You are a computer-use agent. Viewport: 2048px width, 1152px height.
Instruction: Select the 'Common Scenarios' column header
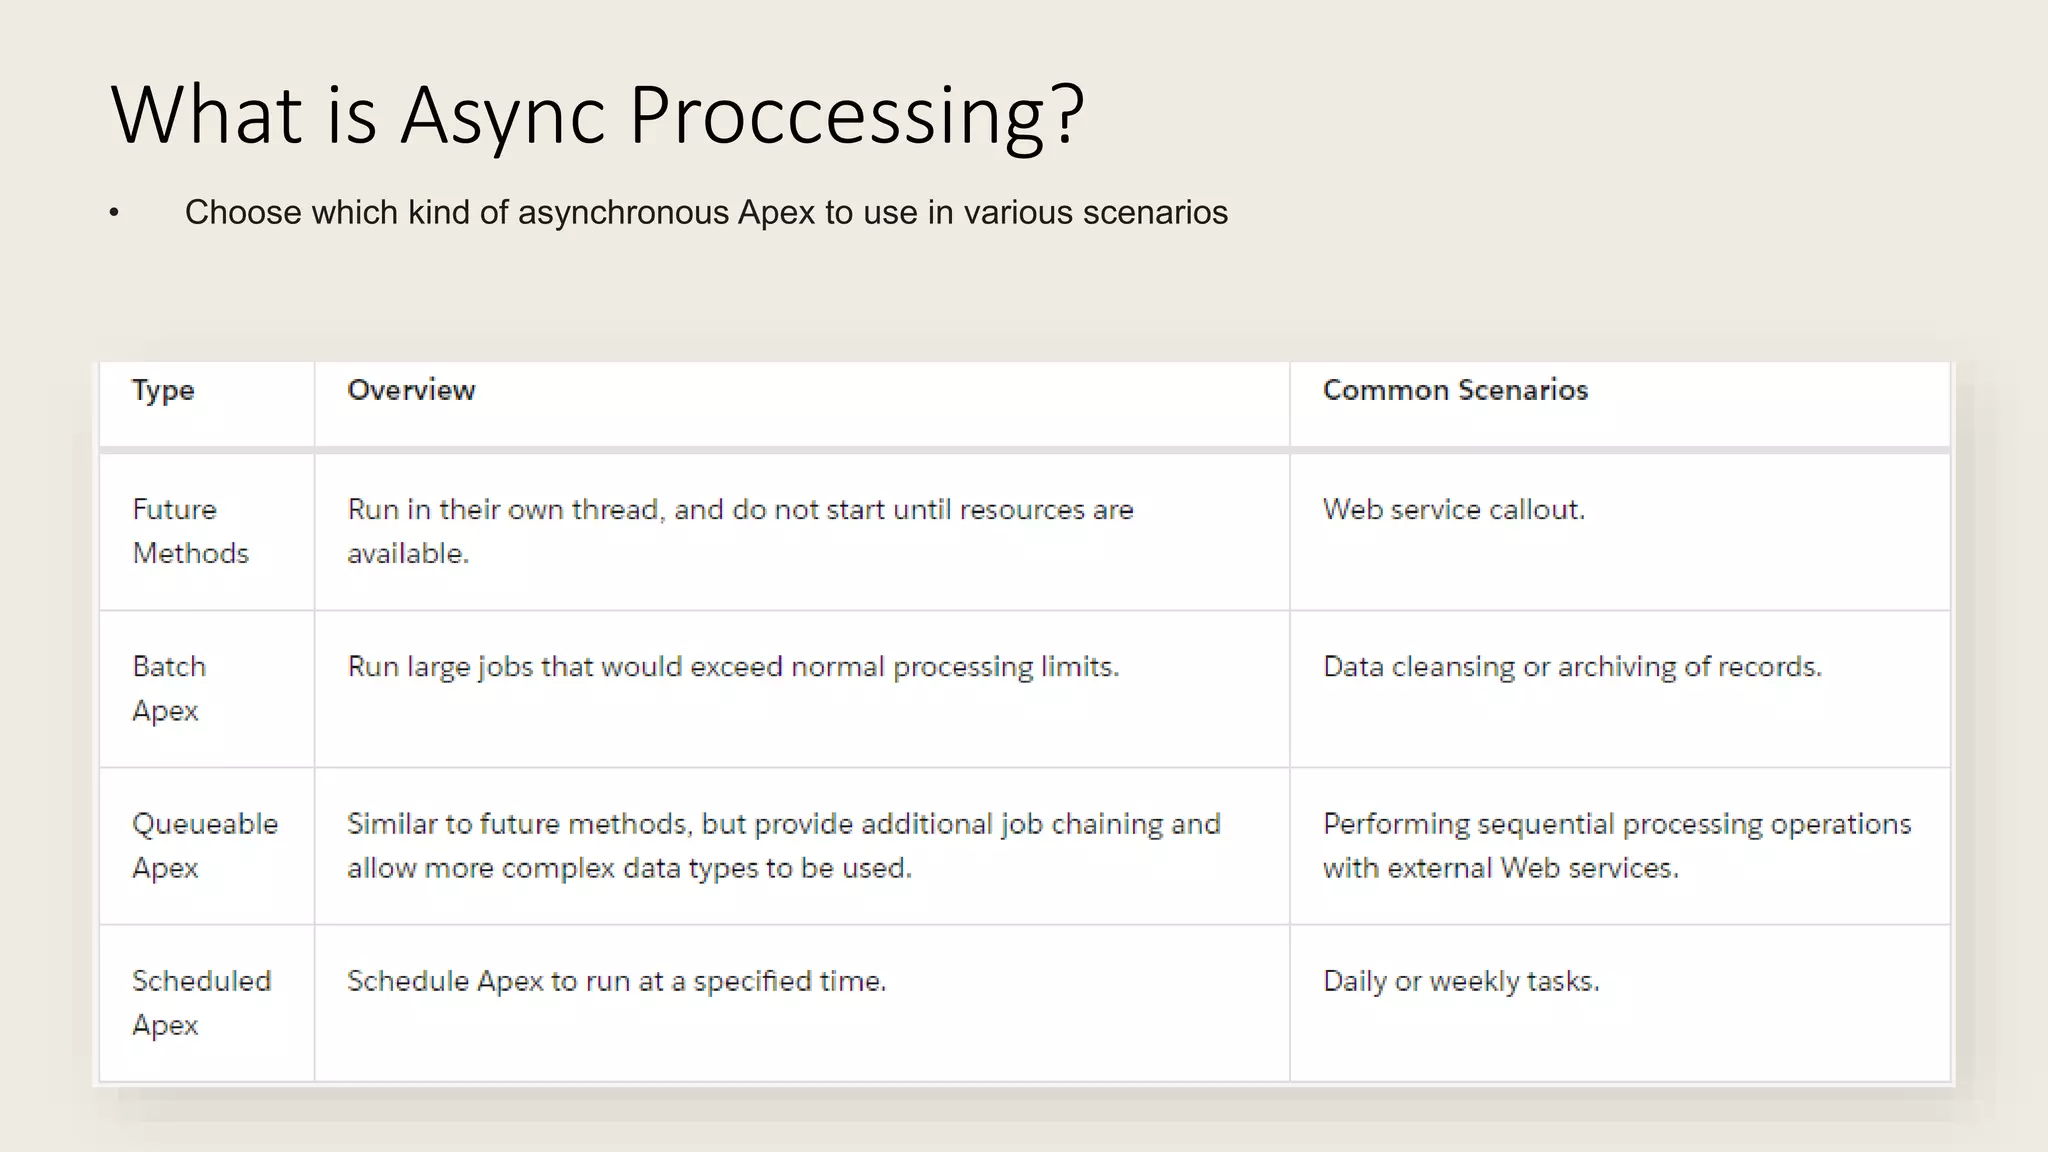pos(1455,390)
